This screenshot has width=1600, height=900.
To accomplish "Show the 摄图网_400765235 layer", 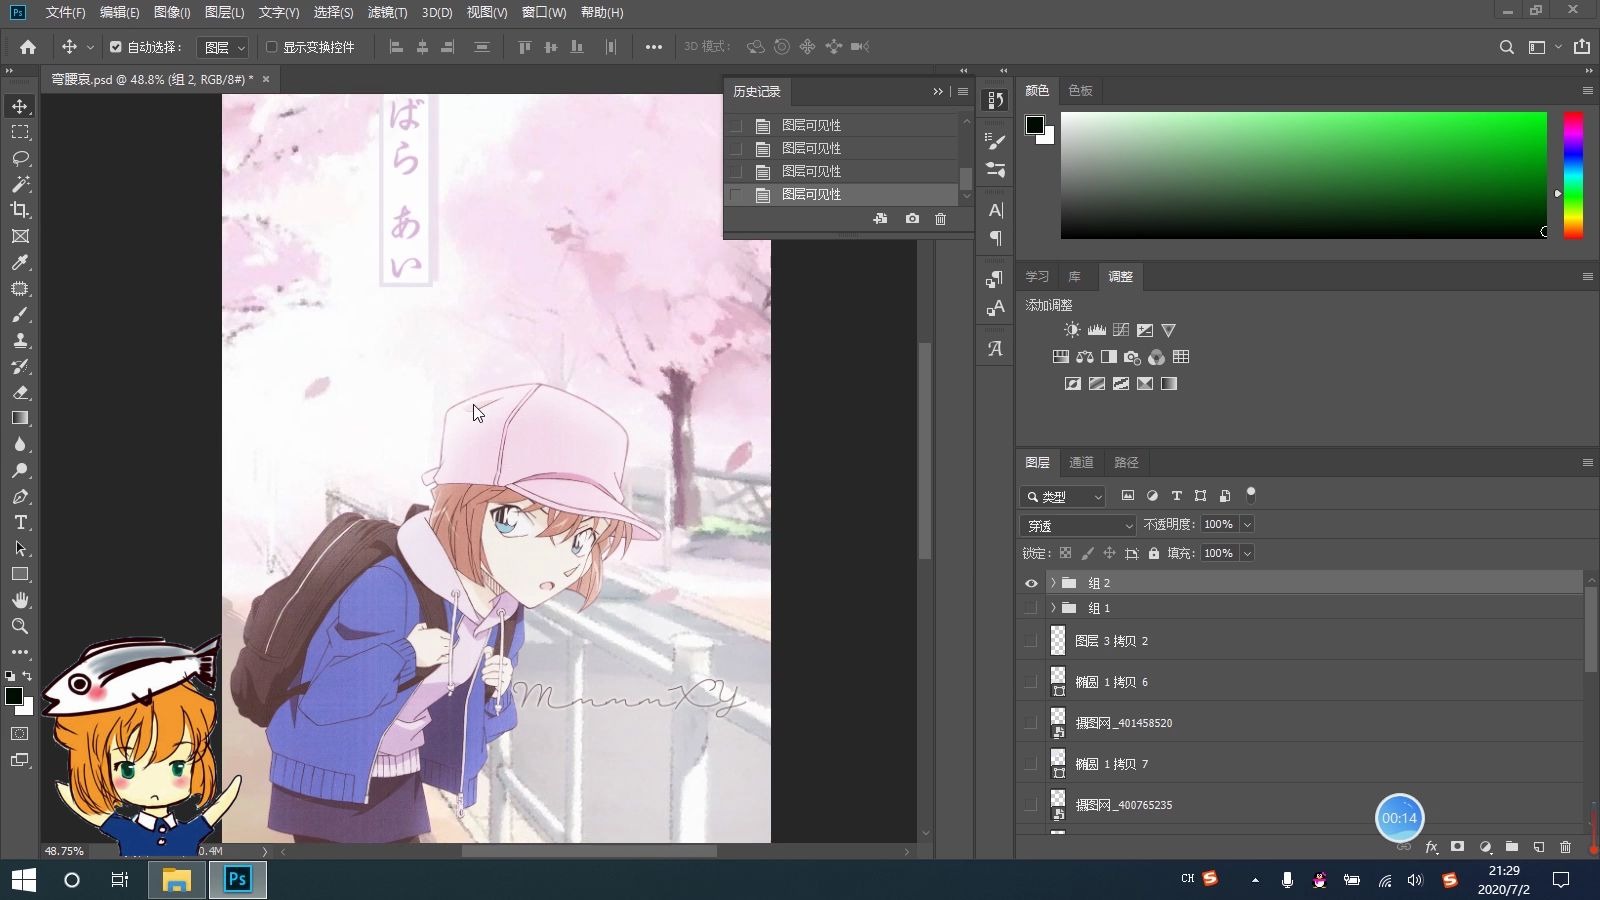I will pyautogui.click(x=1031, y=805).
